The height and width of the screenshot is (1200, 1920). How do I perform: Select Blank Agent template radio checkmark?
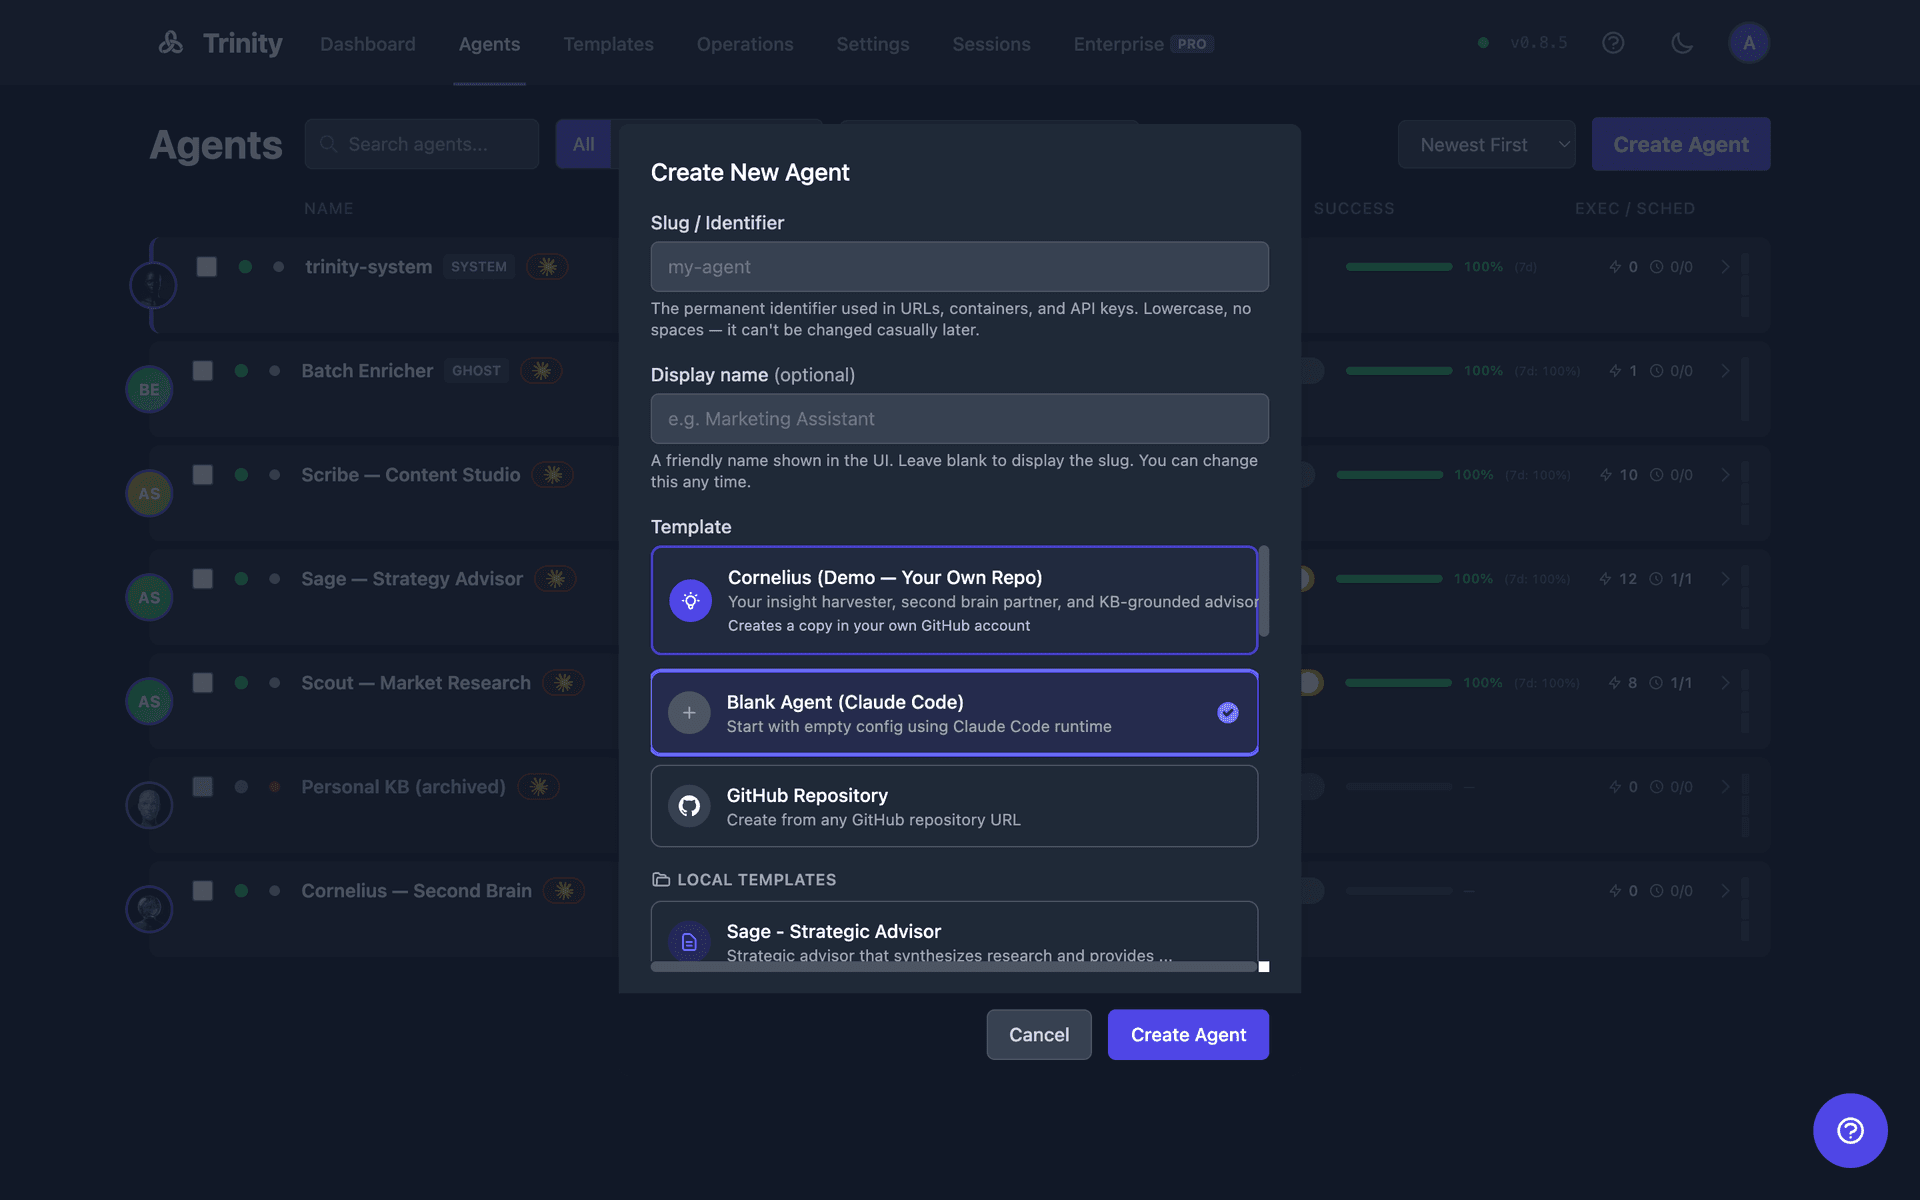1228,713
